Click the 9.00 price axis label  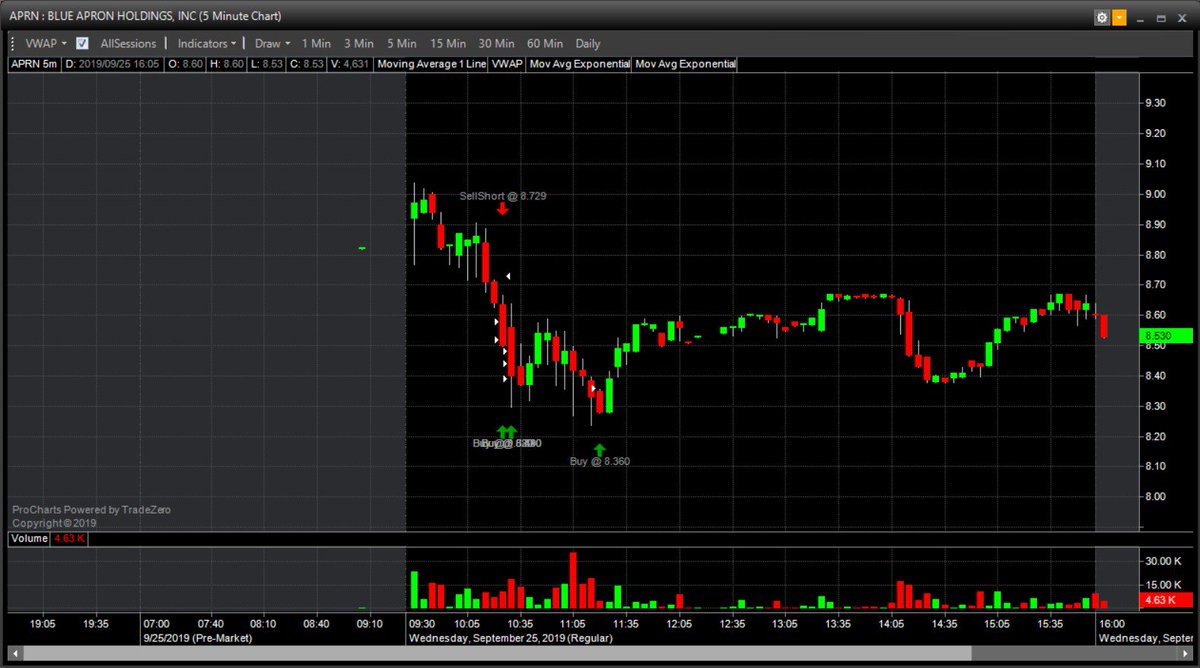(1157, 194)
